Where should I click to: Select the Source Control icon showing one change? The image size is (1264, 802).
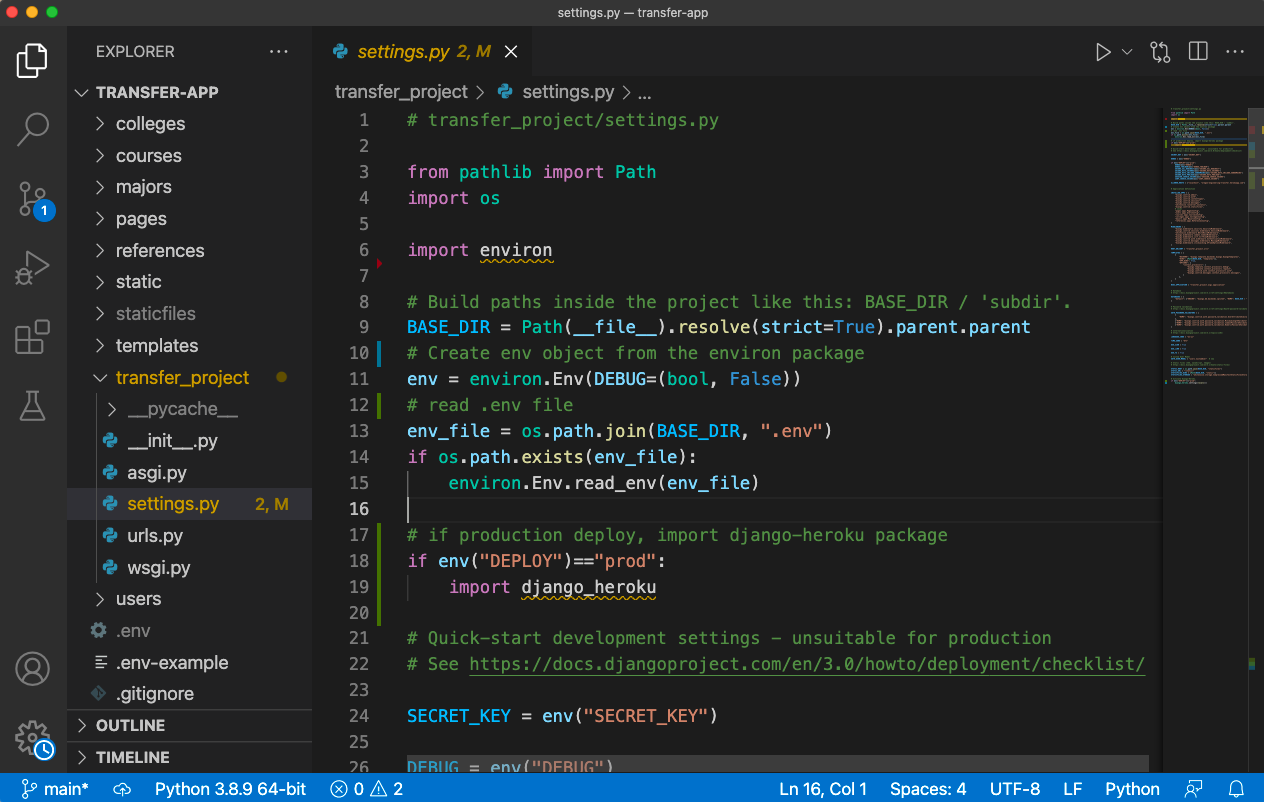click(x=32, y=199)
